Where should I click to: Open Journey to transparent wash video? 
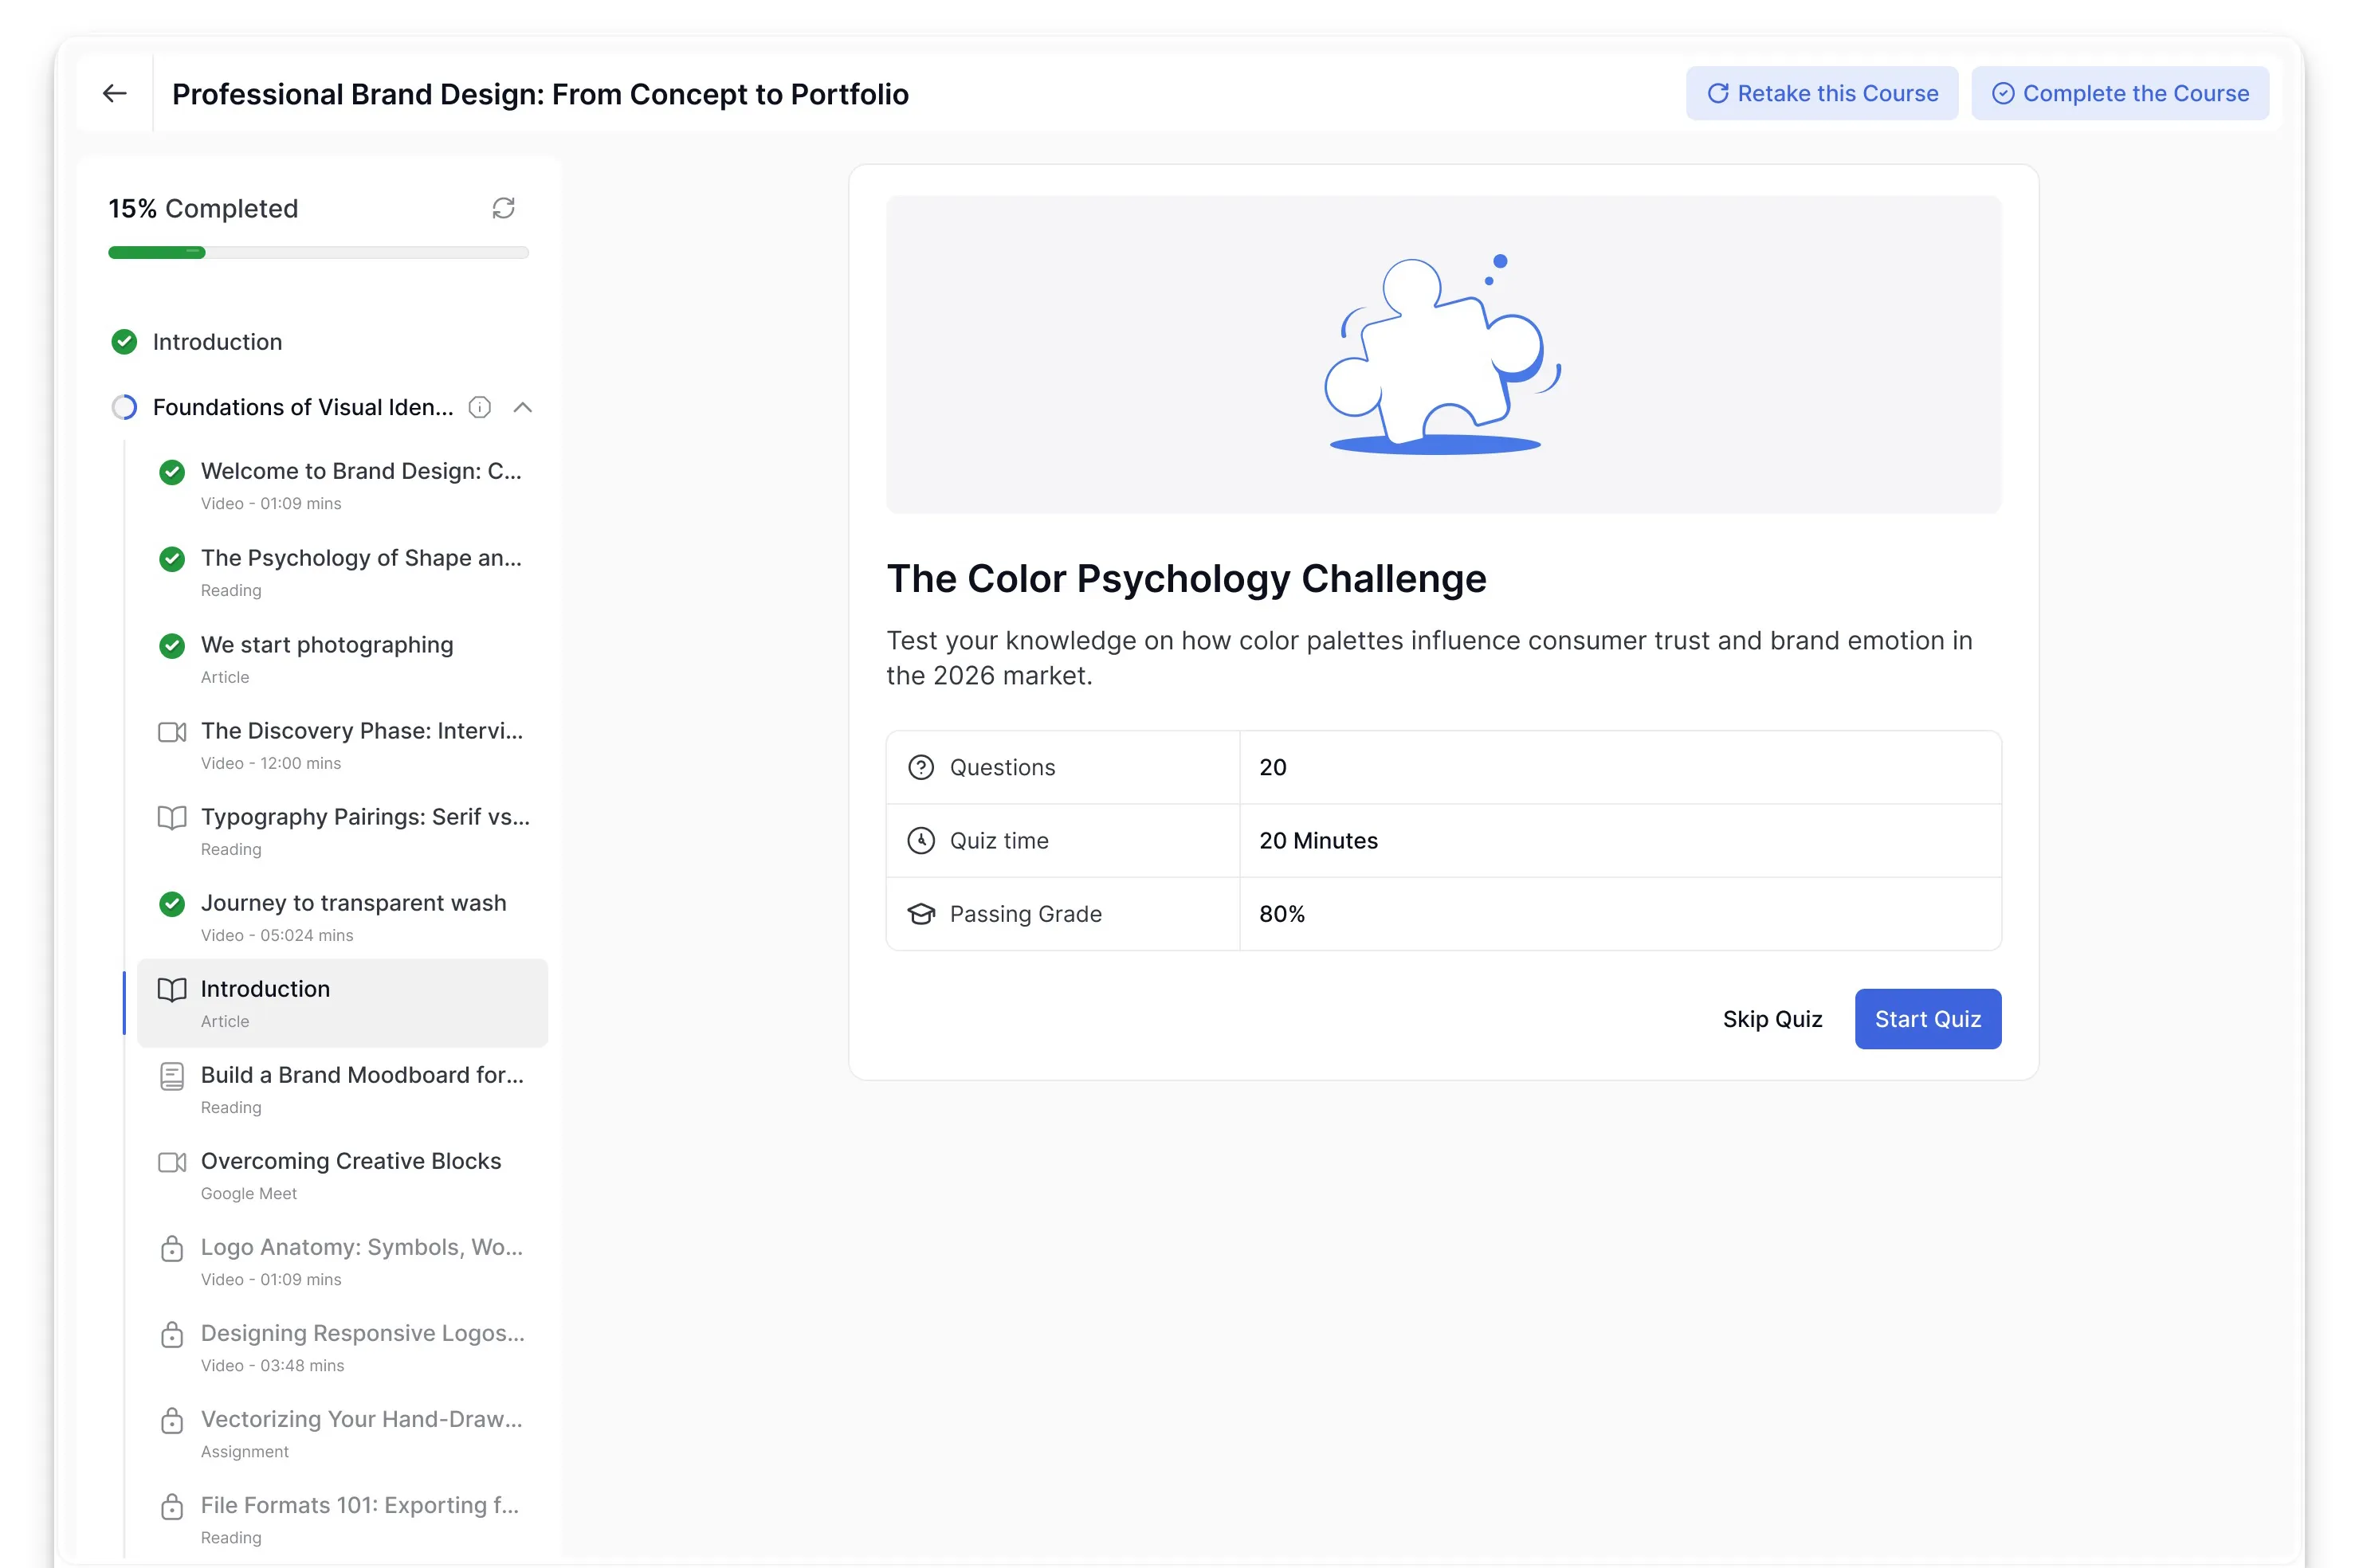(x=342, y=917)
